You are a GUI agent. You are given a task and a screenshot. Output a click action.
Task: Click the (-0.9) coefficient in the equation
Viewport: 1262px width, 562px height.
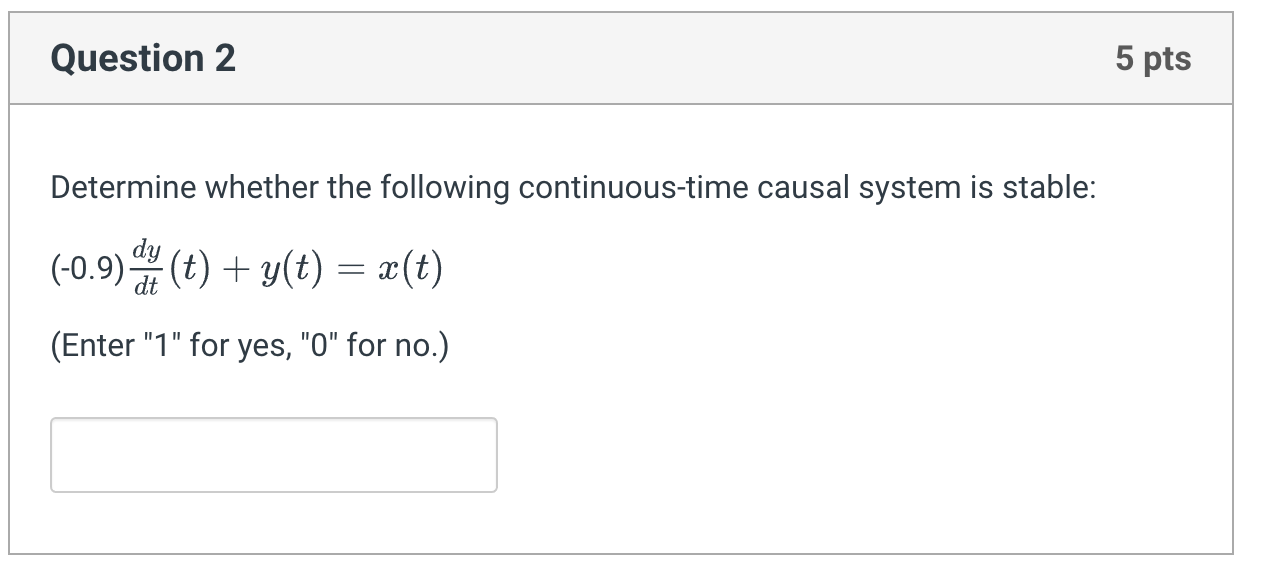88,267
